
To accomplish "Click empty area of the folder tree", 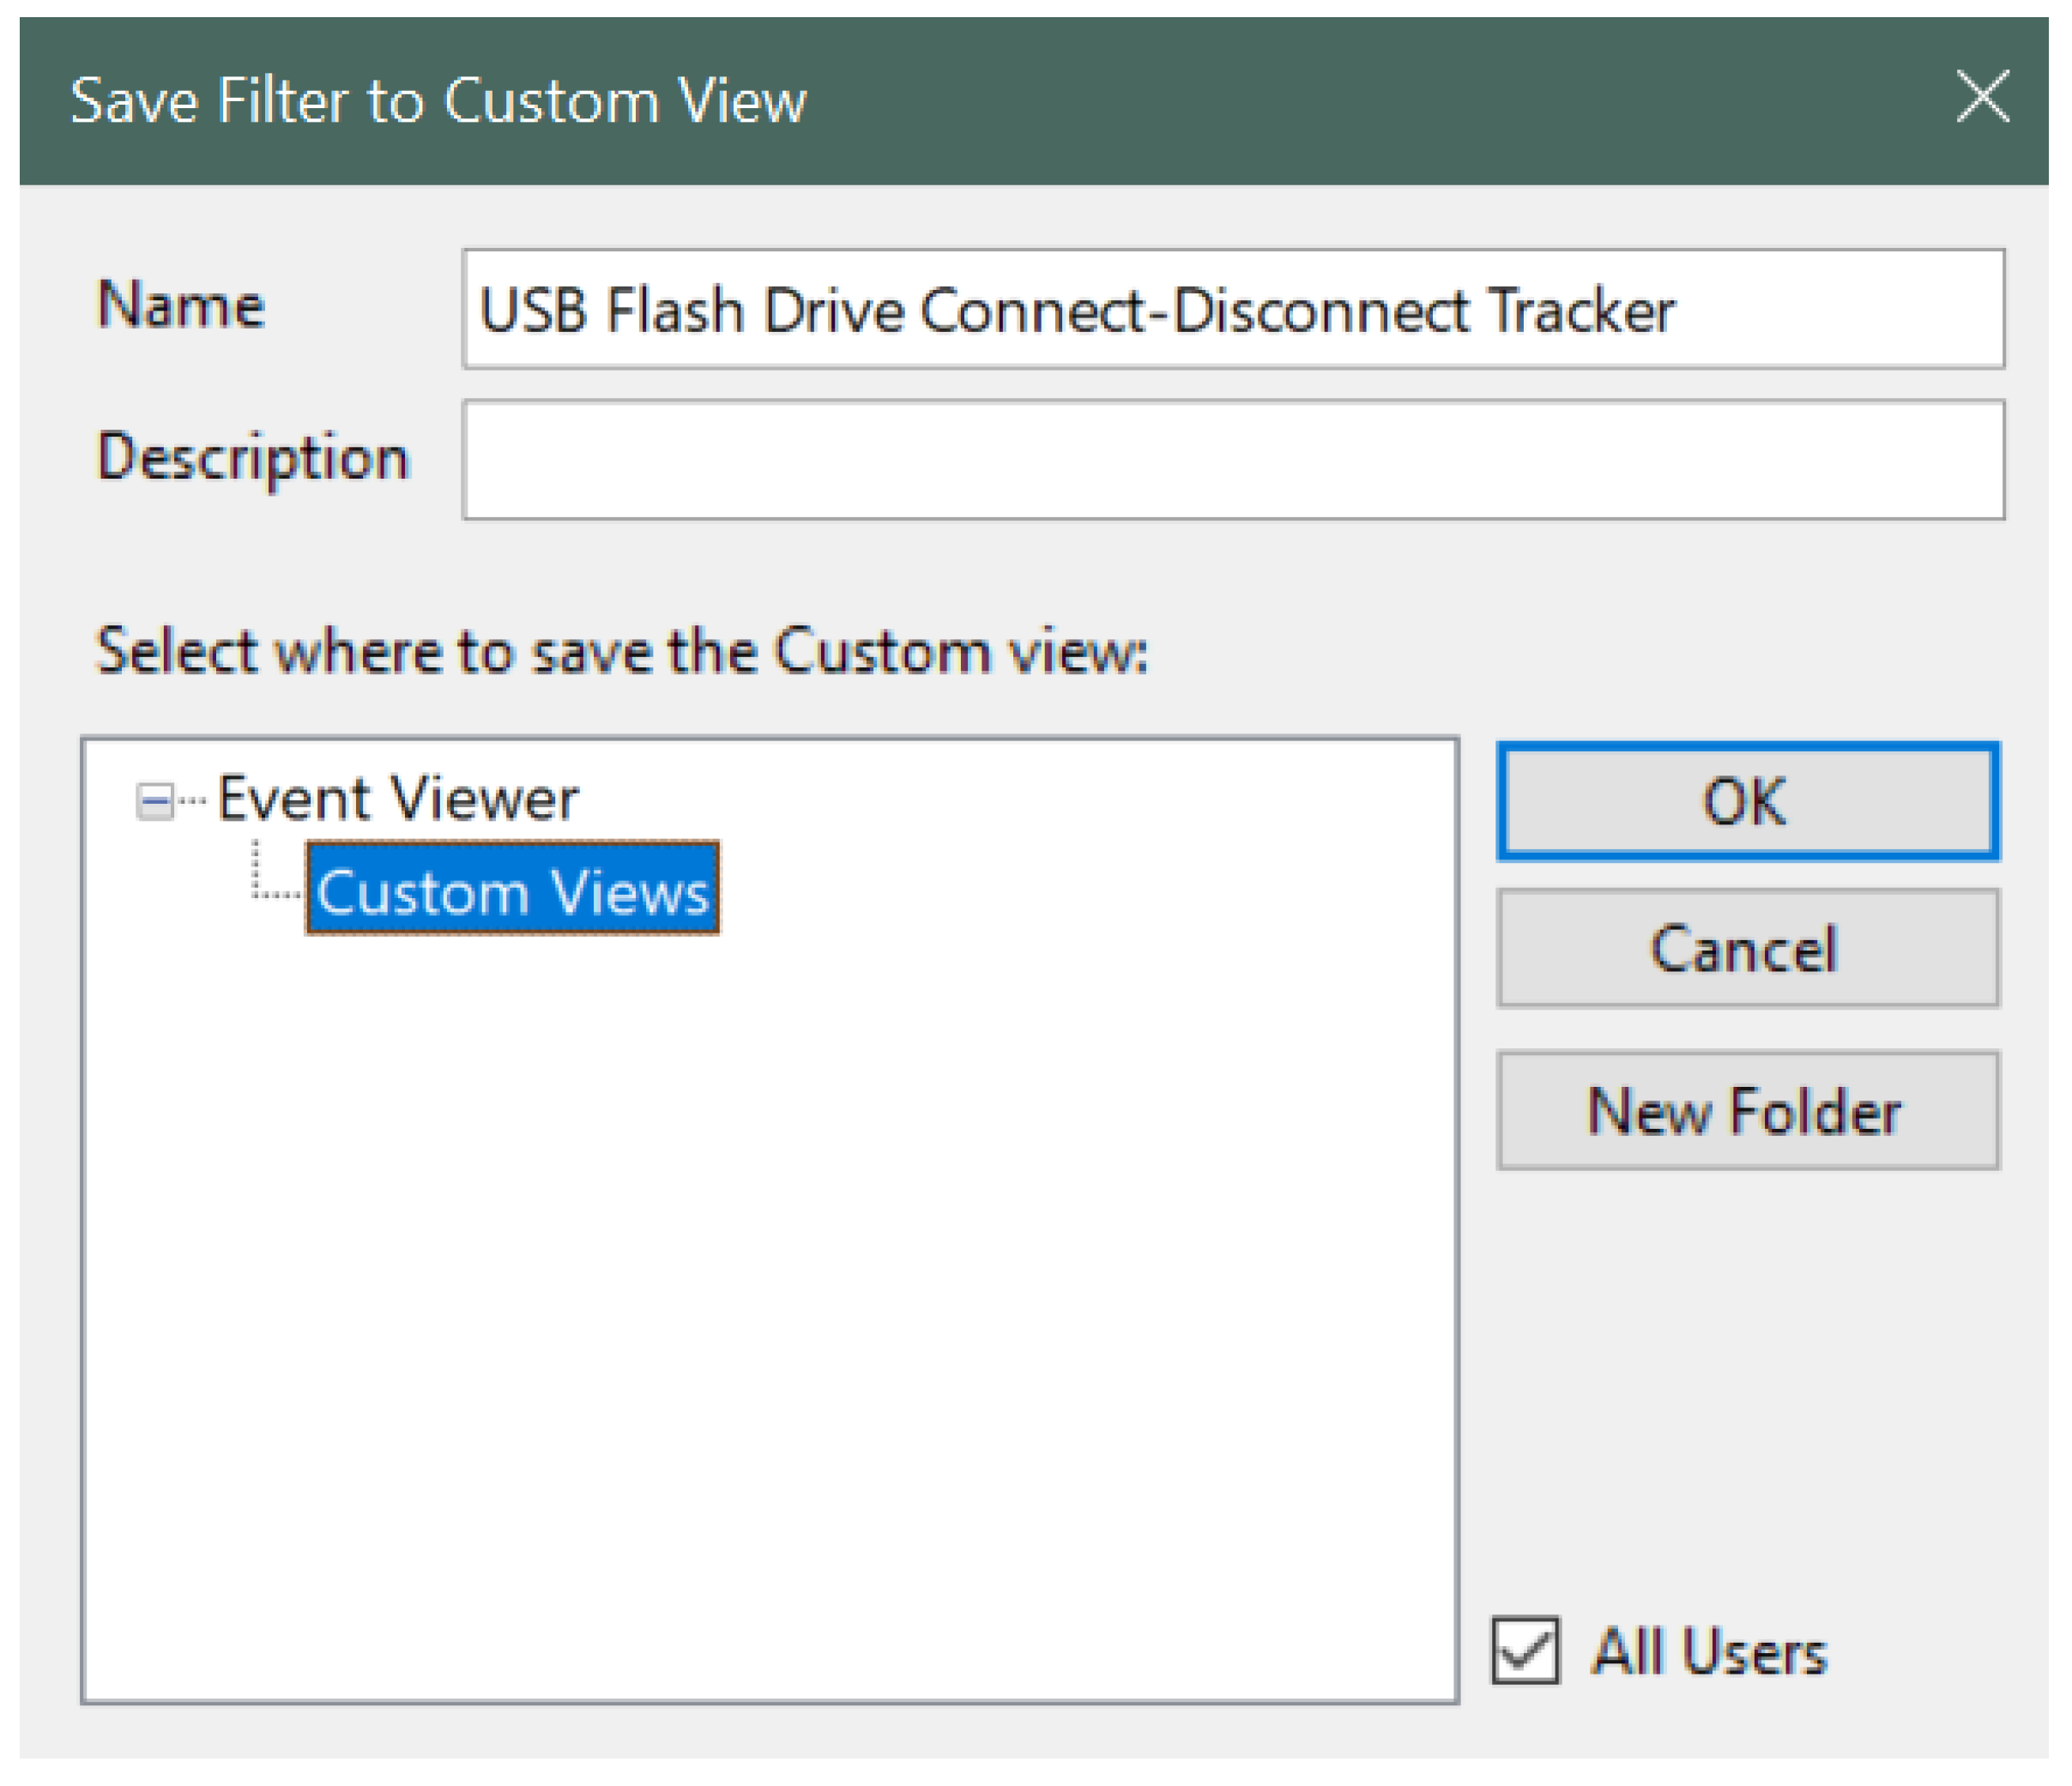I will click(x=770, y=1300).
